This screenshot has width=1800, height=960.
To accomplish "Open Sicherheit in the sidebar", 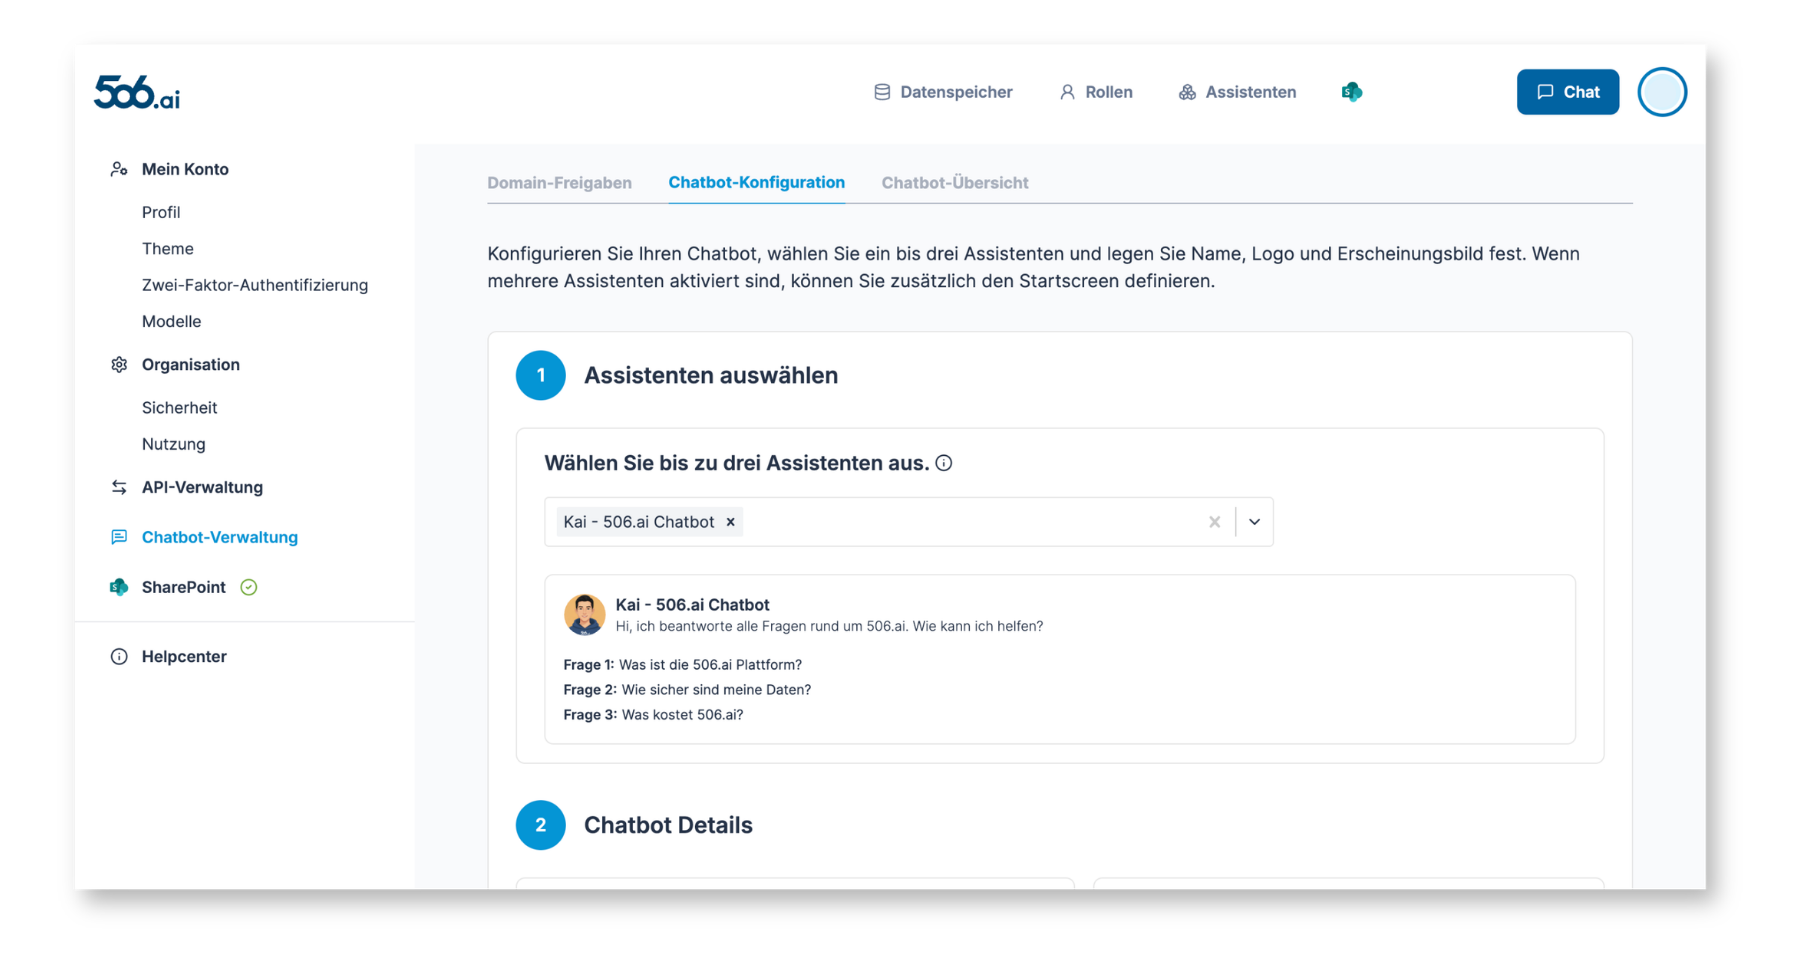I will (179, 407).
